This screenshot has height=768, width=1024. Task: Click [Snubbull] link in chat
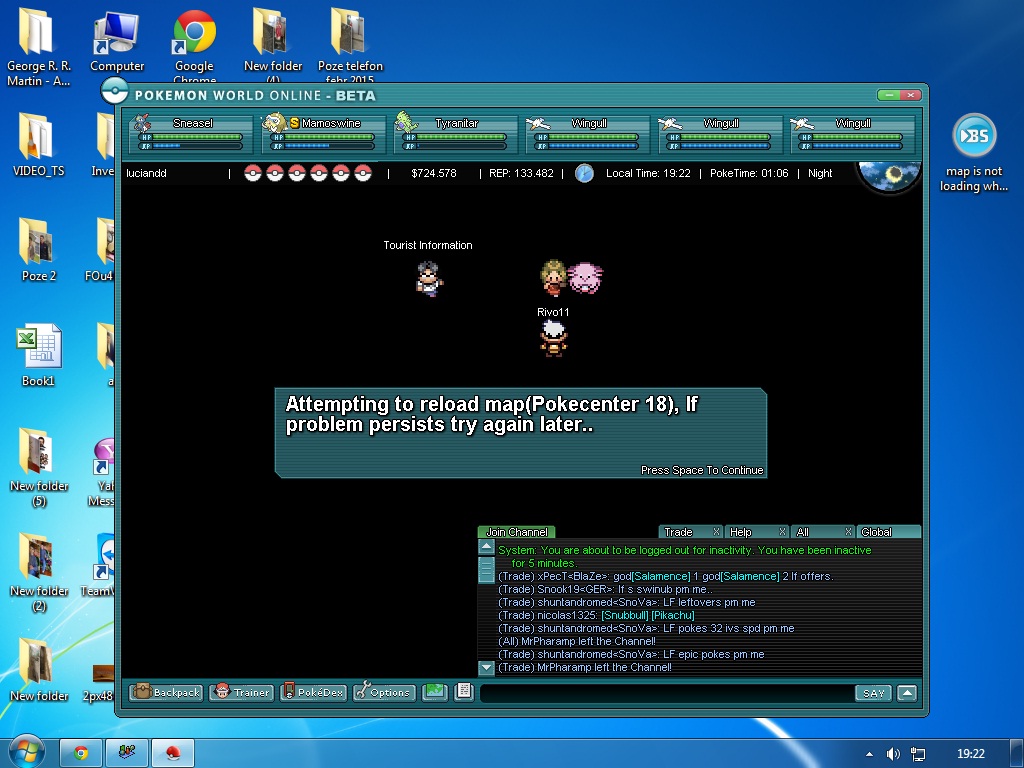click(x=624, y=615)
